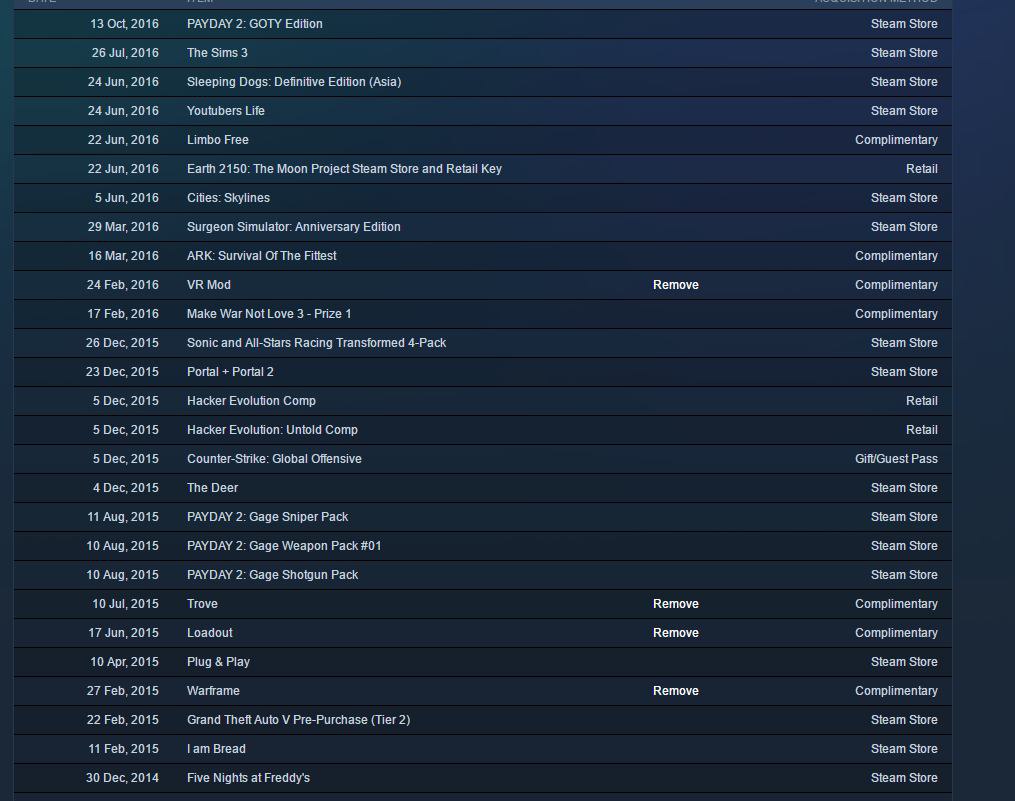Click the date '29 Mar, 2016'

coord(122,227)
